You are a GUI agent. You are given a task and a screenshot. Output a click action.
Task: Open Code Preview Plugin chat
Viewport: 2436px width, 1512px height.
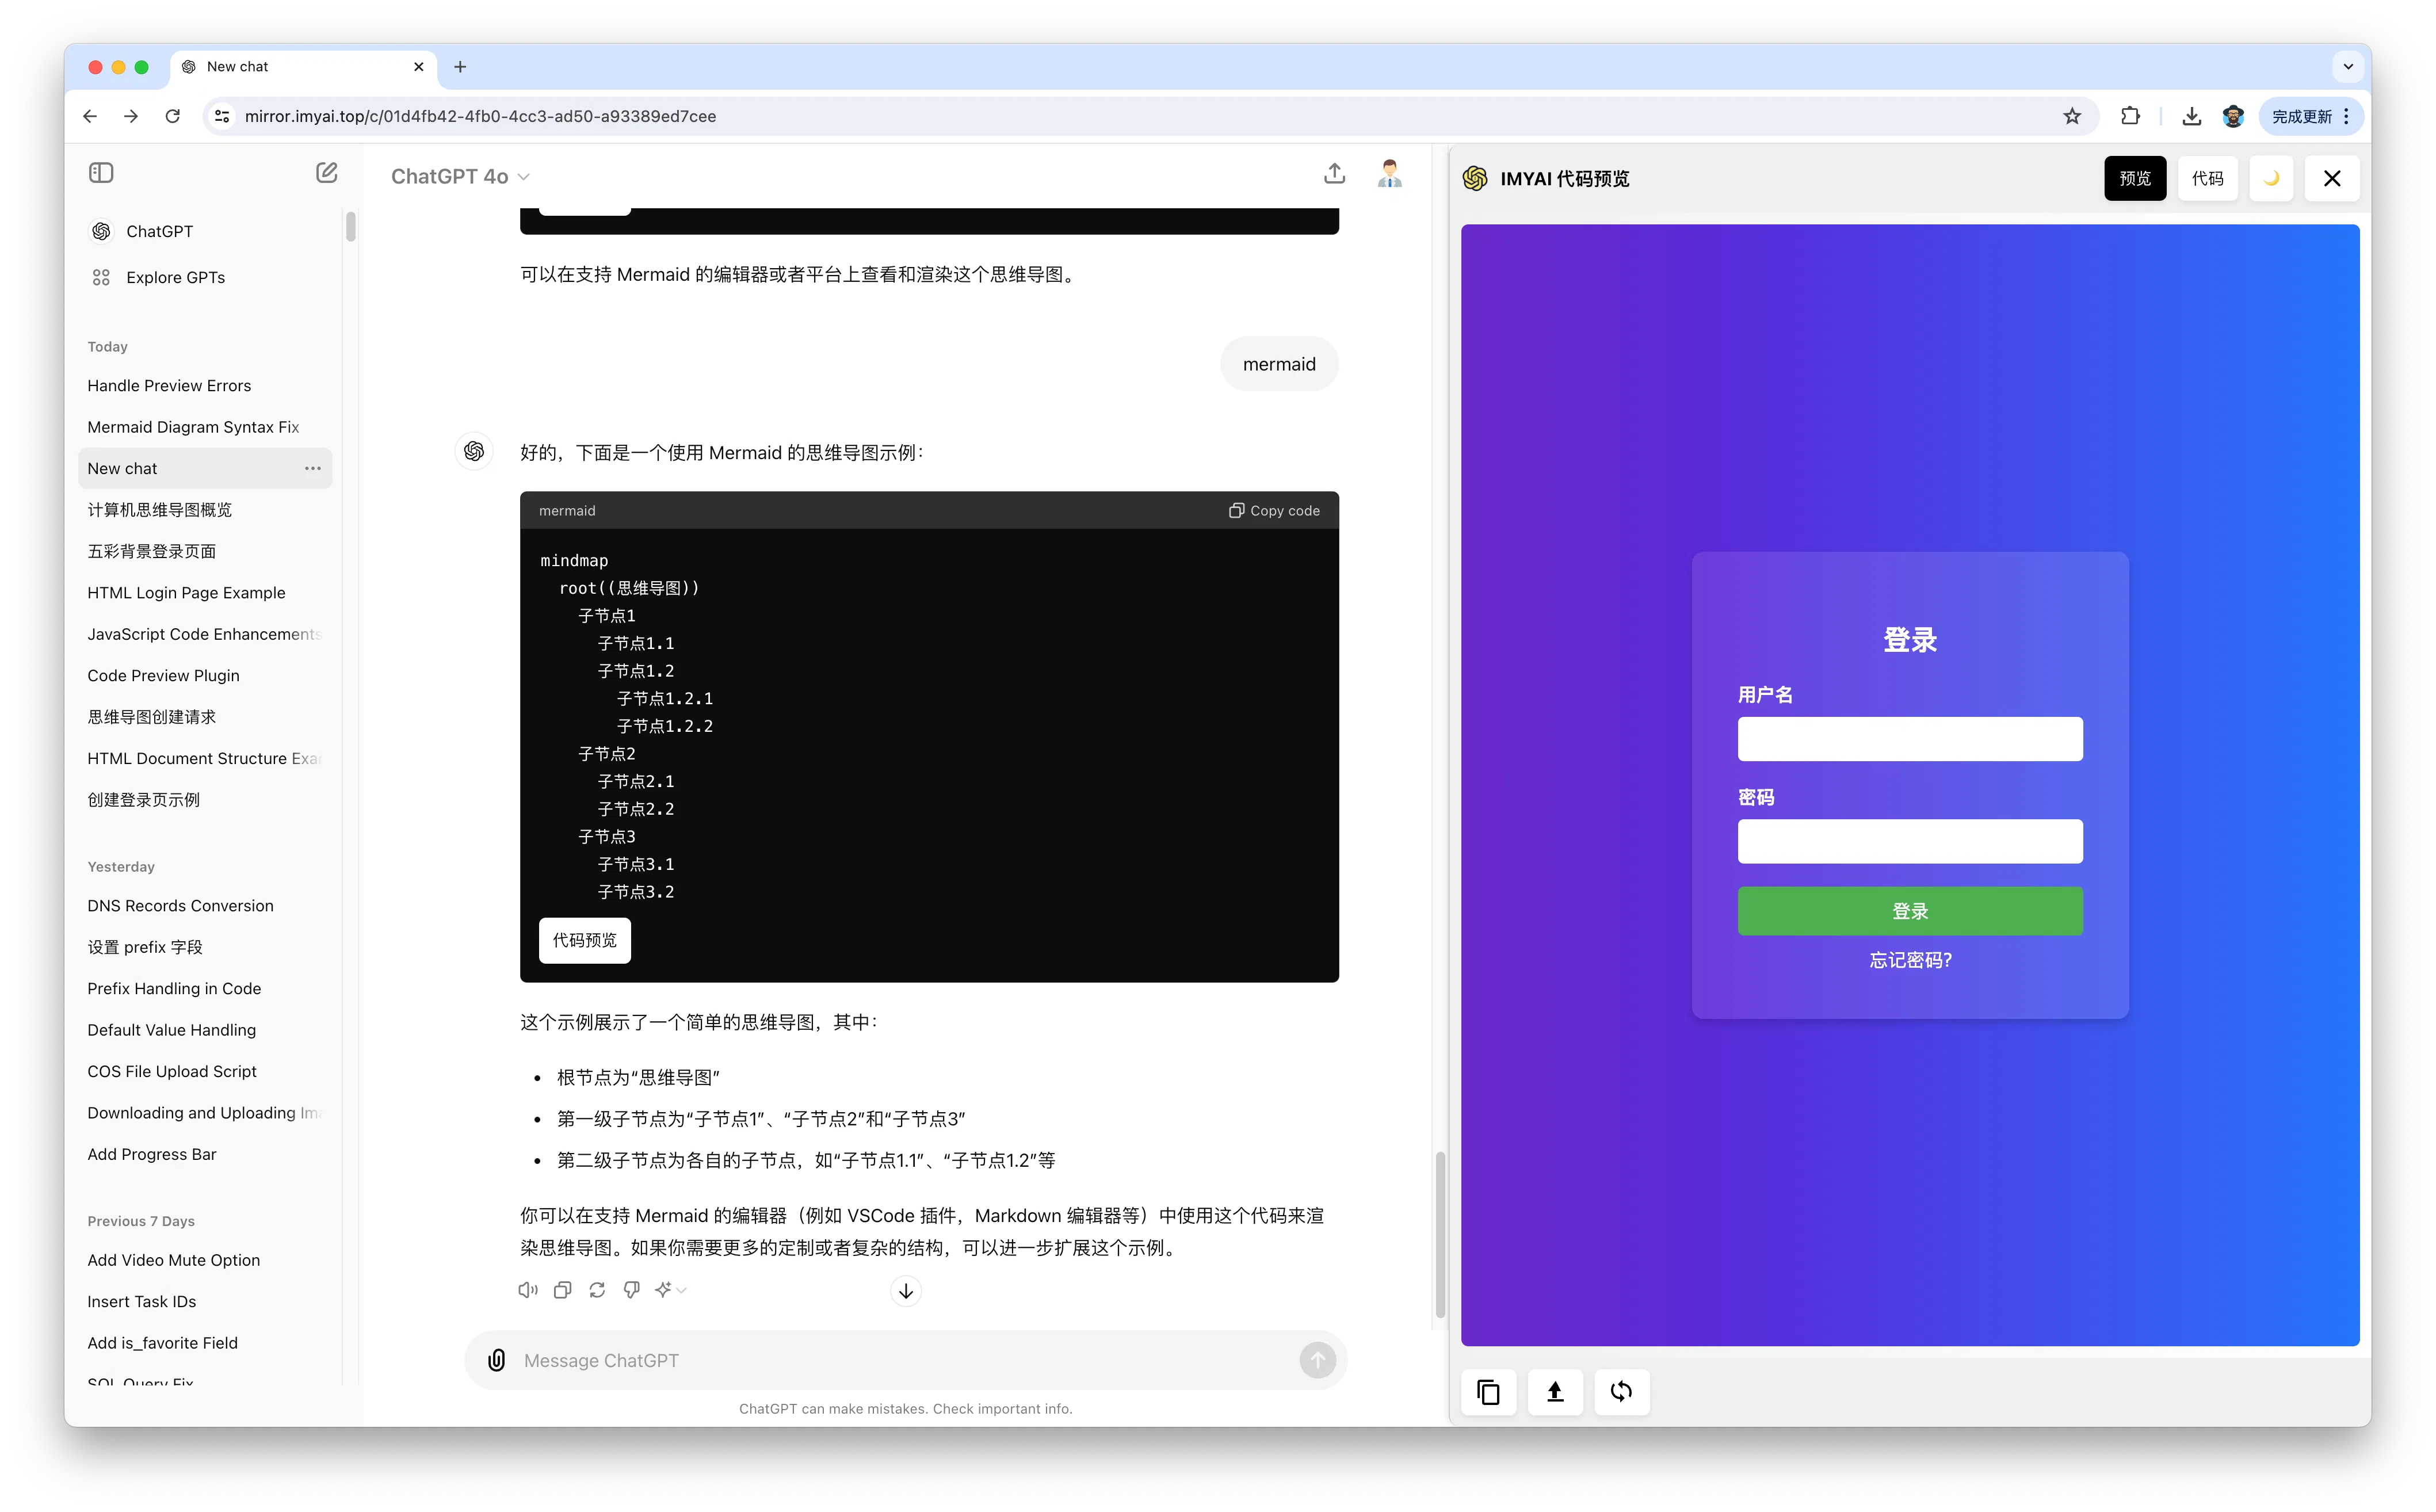(x=205, y=676)
